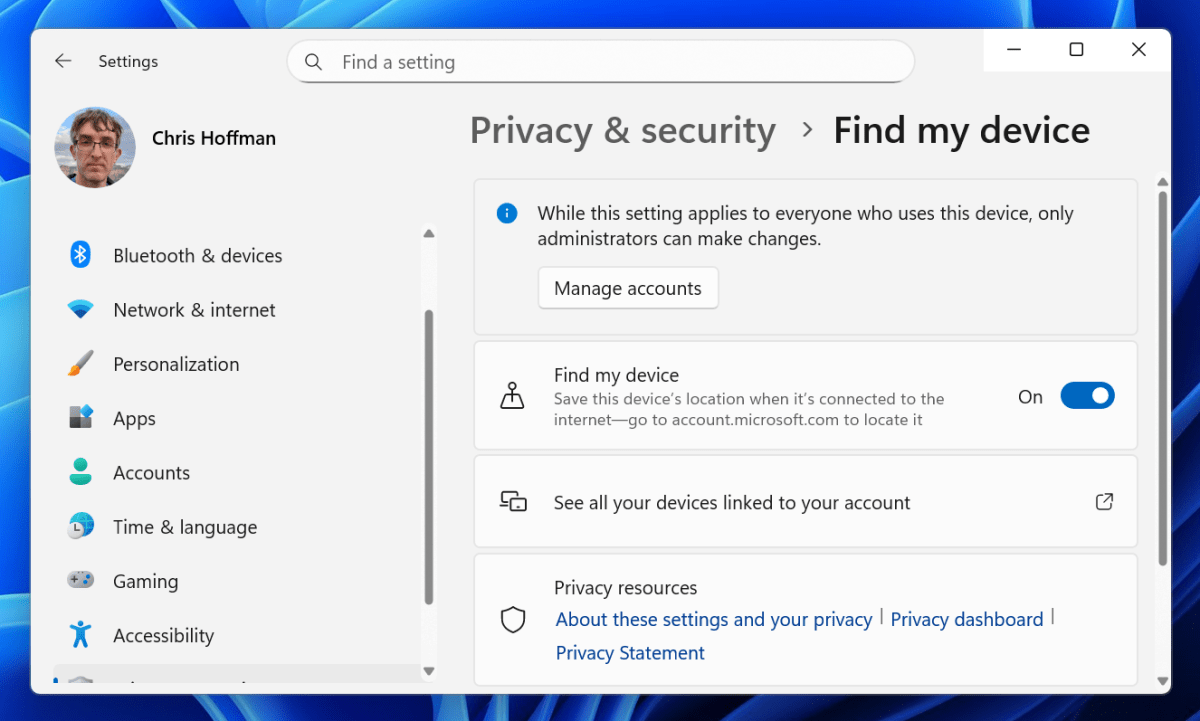This screenshot has width=1200, height=721.
Task: Click the Accounts person icon
Action: [78, 472]
